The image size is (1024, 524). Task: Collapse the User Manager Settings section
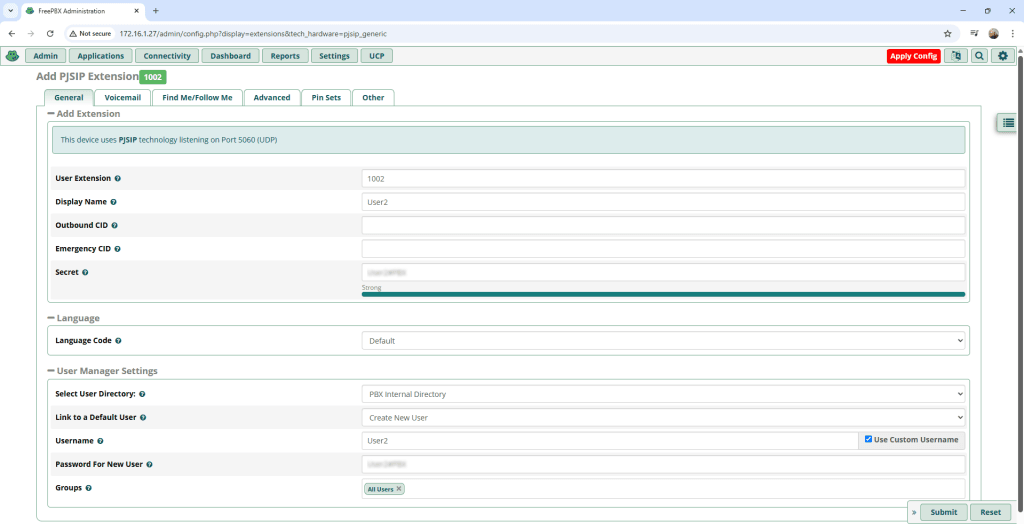(x=51, y=371)
